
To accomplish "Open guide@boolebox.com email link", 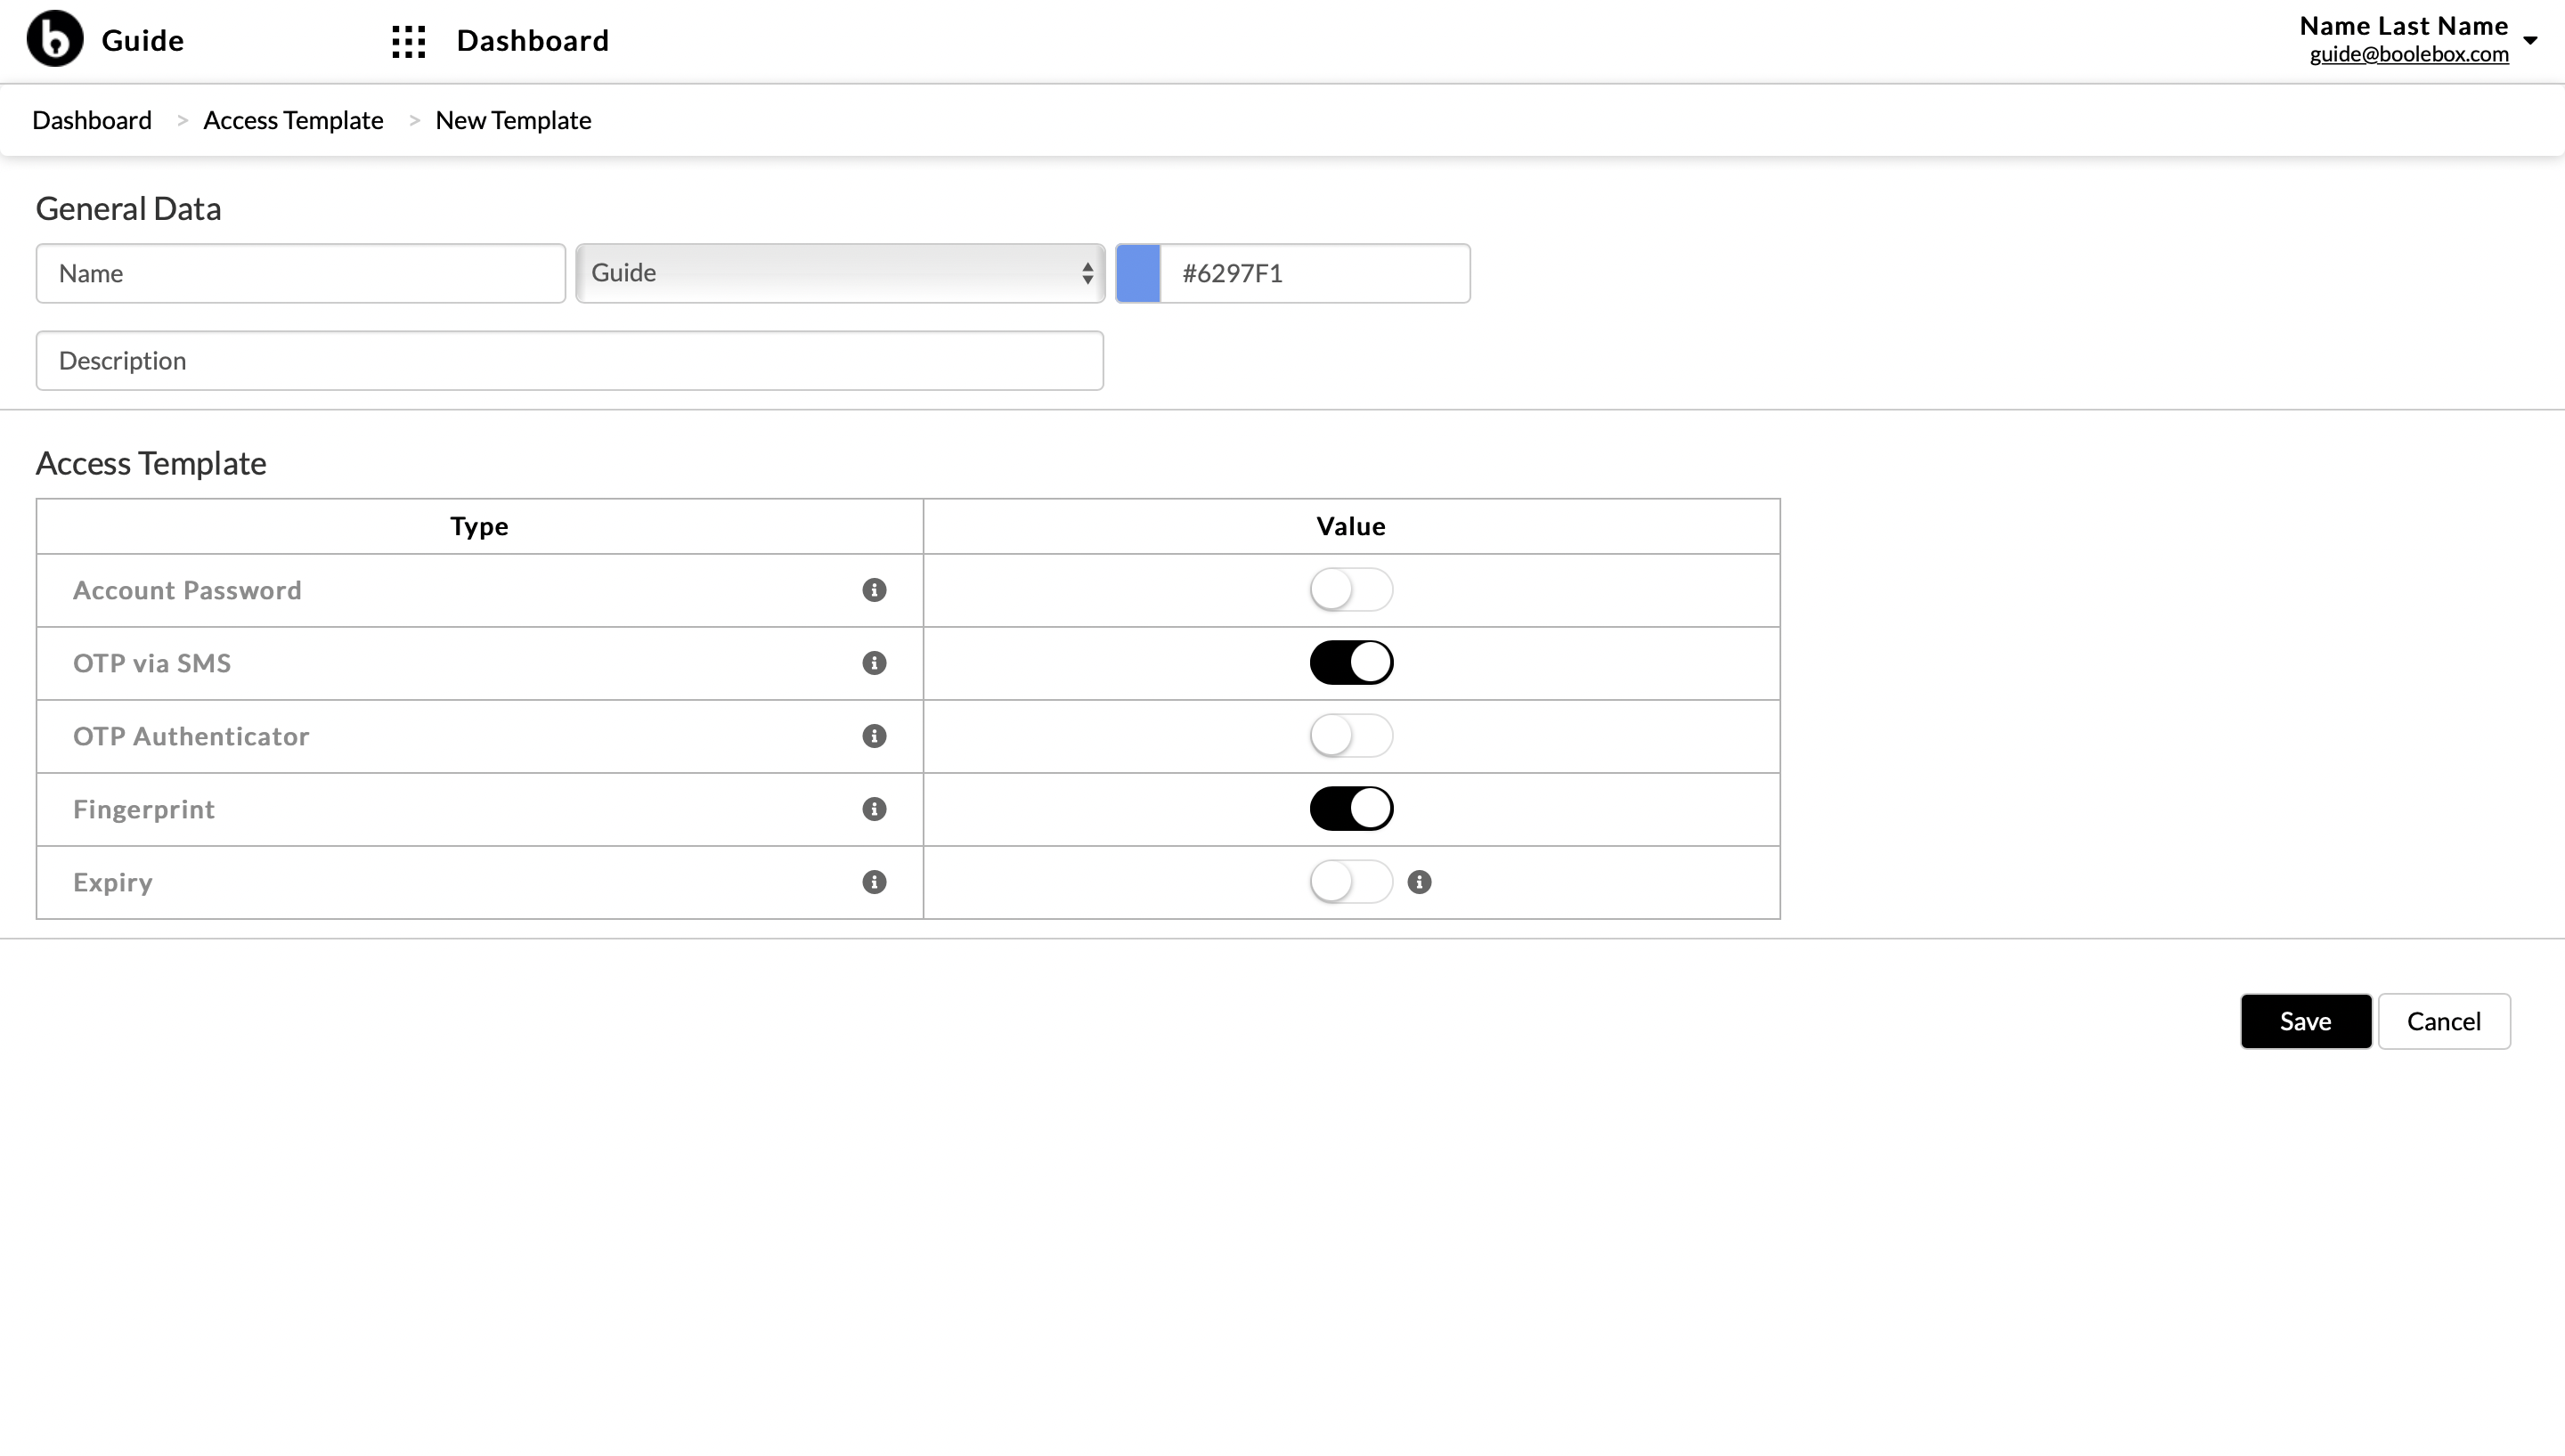I will [2409, 54].
